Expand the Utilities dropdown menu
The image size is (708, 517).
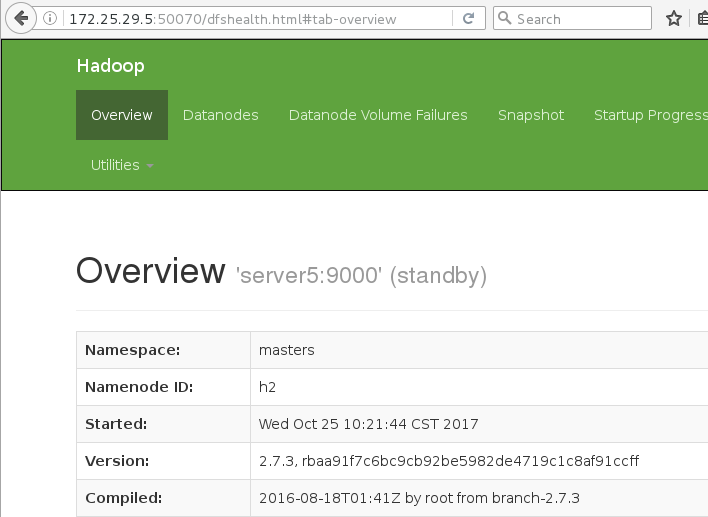pos(122,165)
